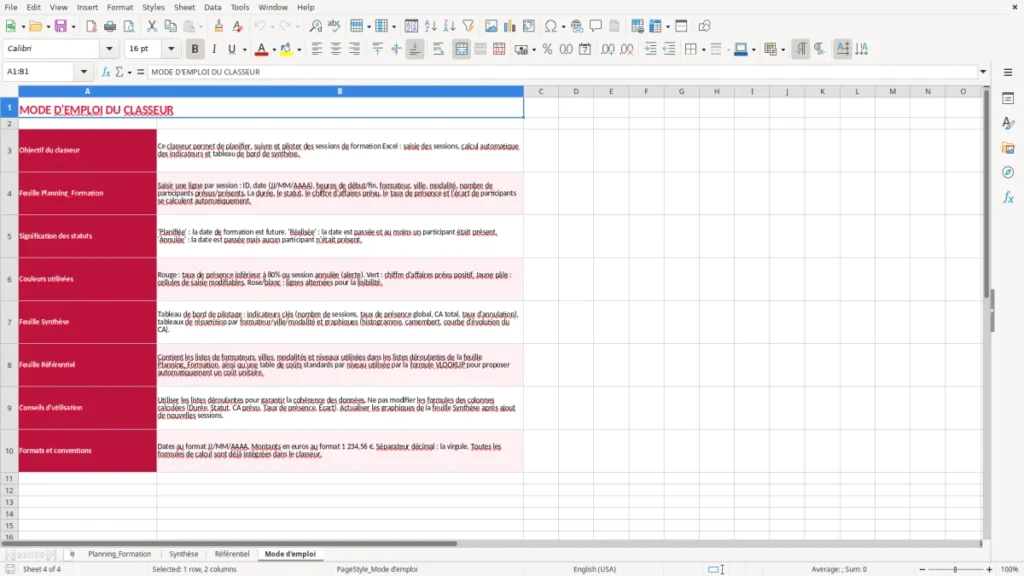Click the Copy icon
Viewport: 1024px width, 576px height.
tap(170, 26)
